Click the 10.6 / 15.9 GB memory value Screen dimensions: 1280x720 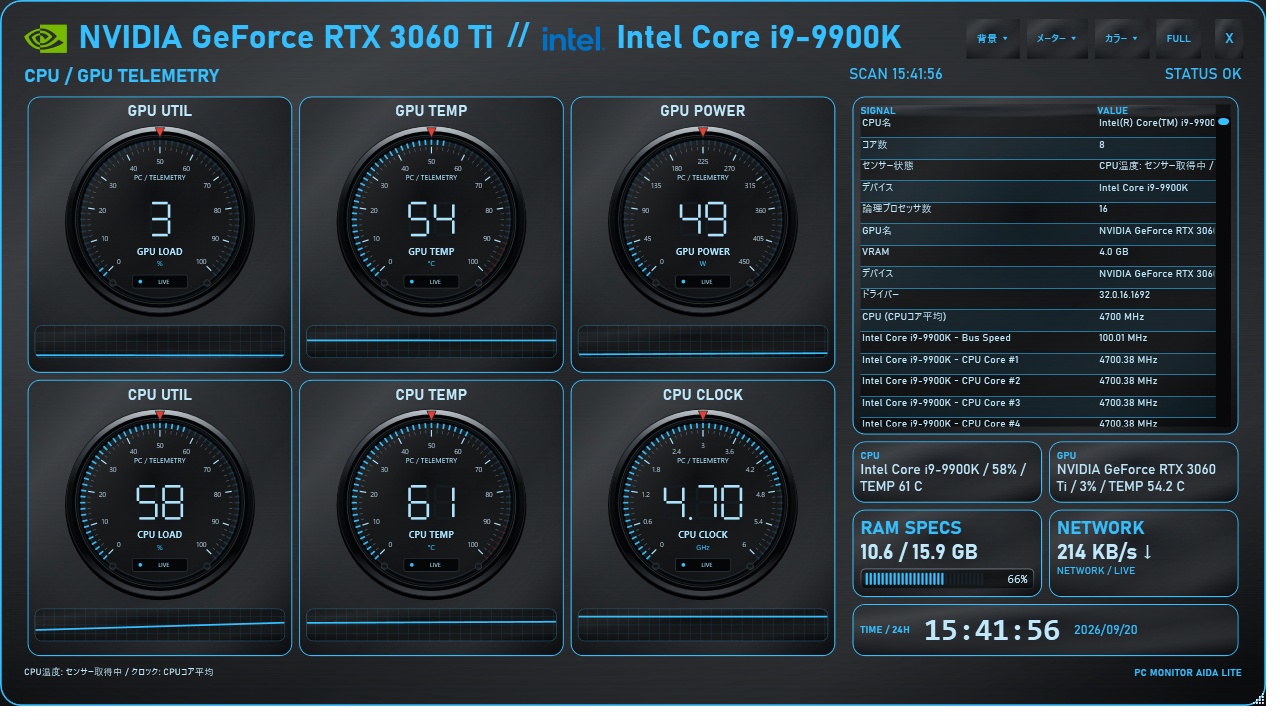click(919, 552)
